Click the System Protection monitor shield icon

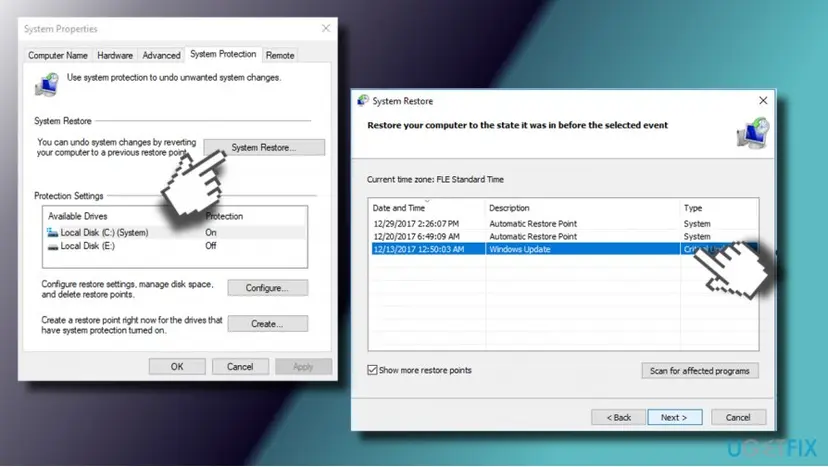tap(47, 85)
